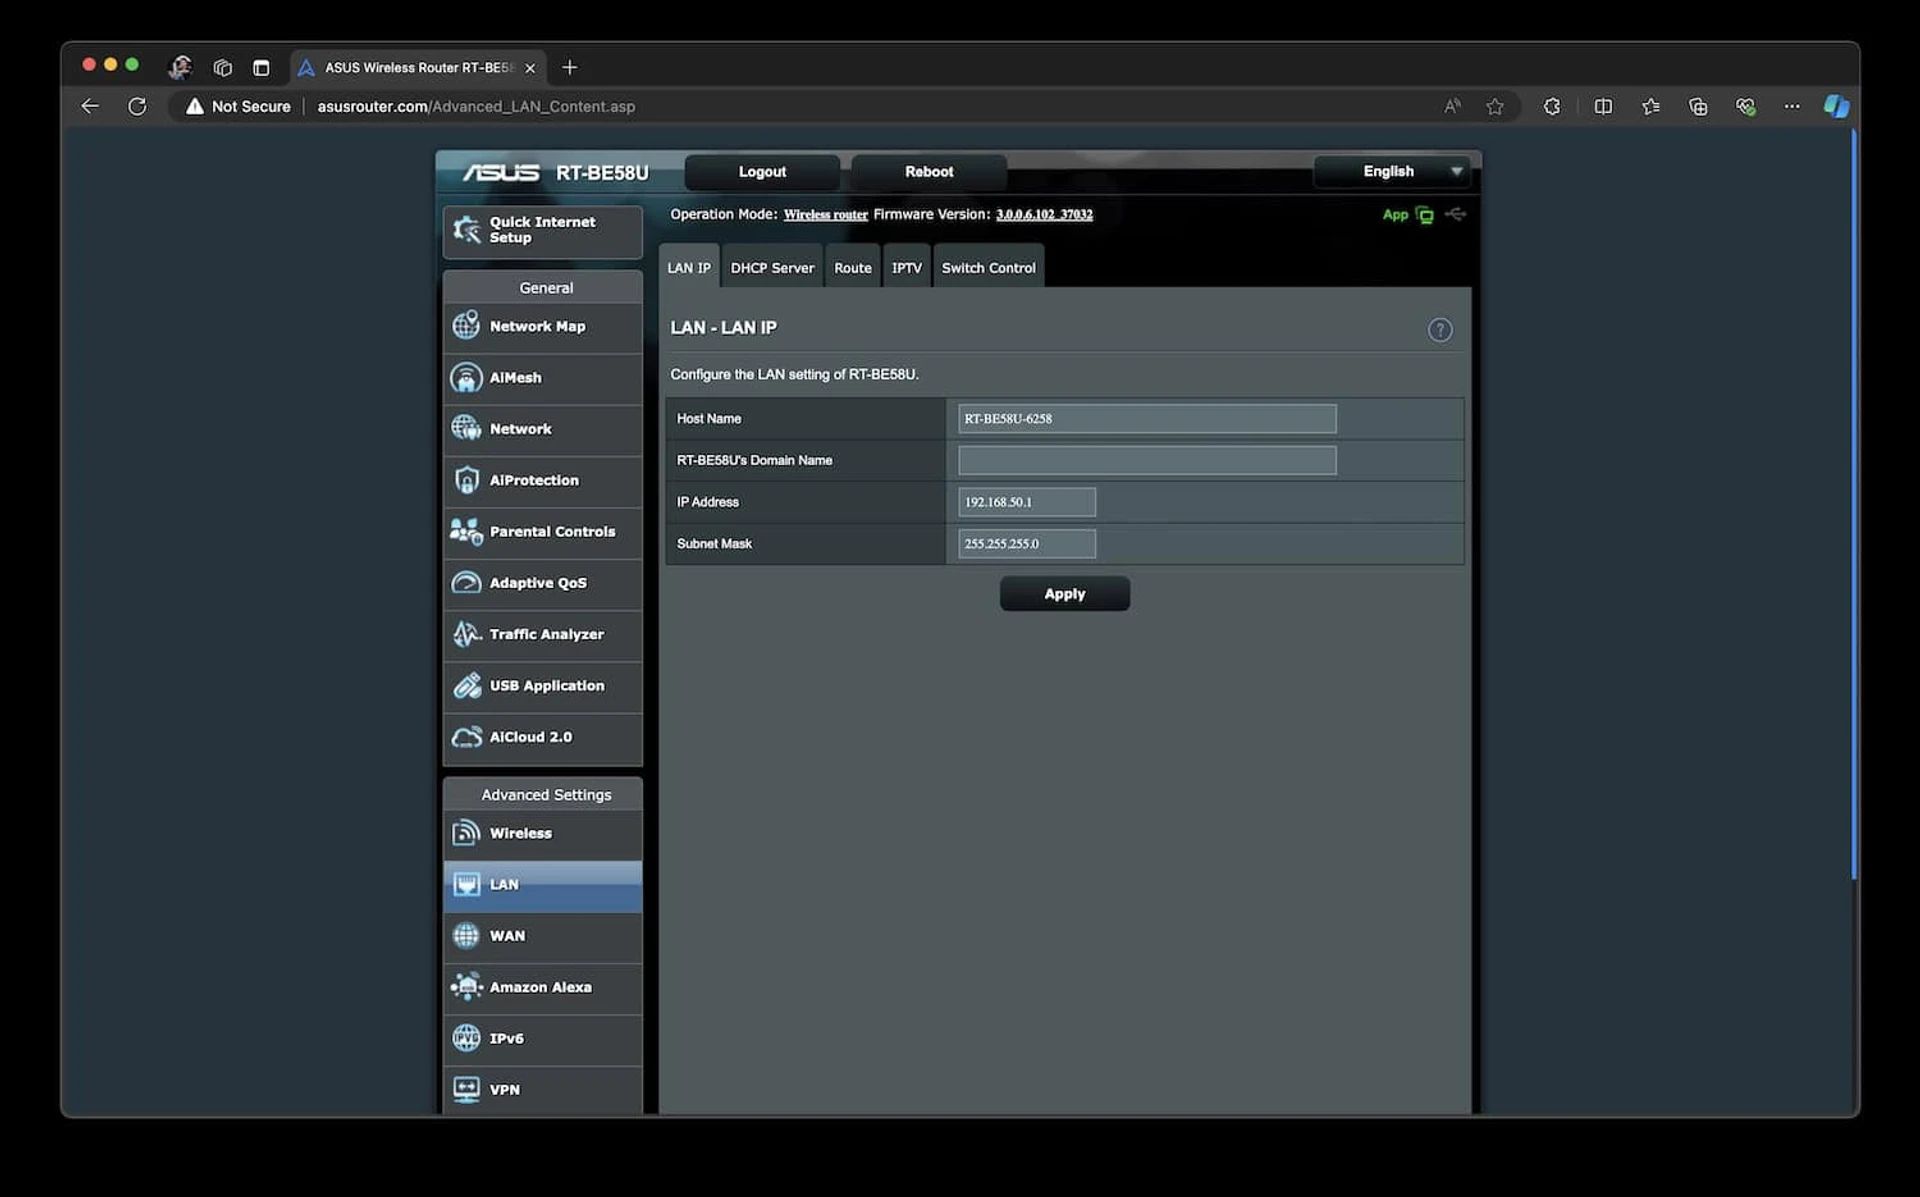1920x1197 pixels.
Task: Open Copilot icon in toolbar
Action: click(1836, 106)
